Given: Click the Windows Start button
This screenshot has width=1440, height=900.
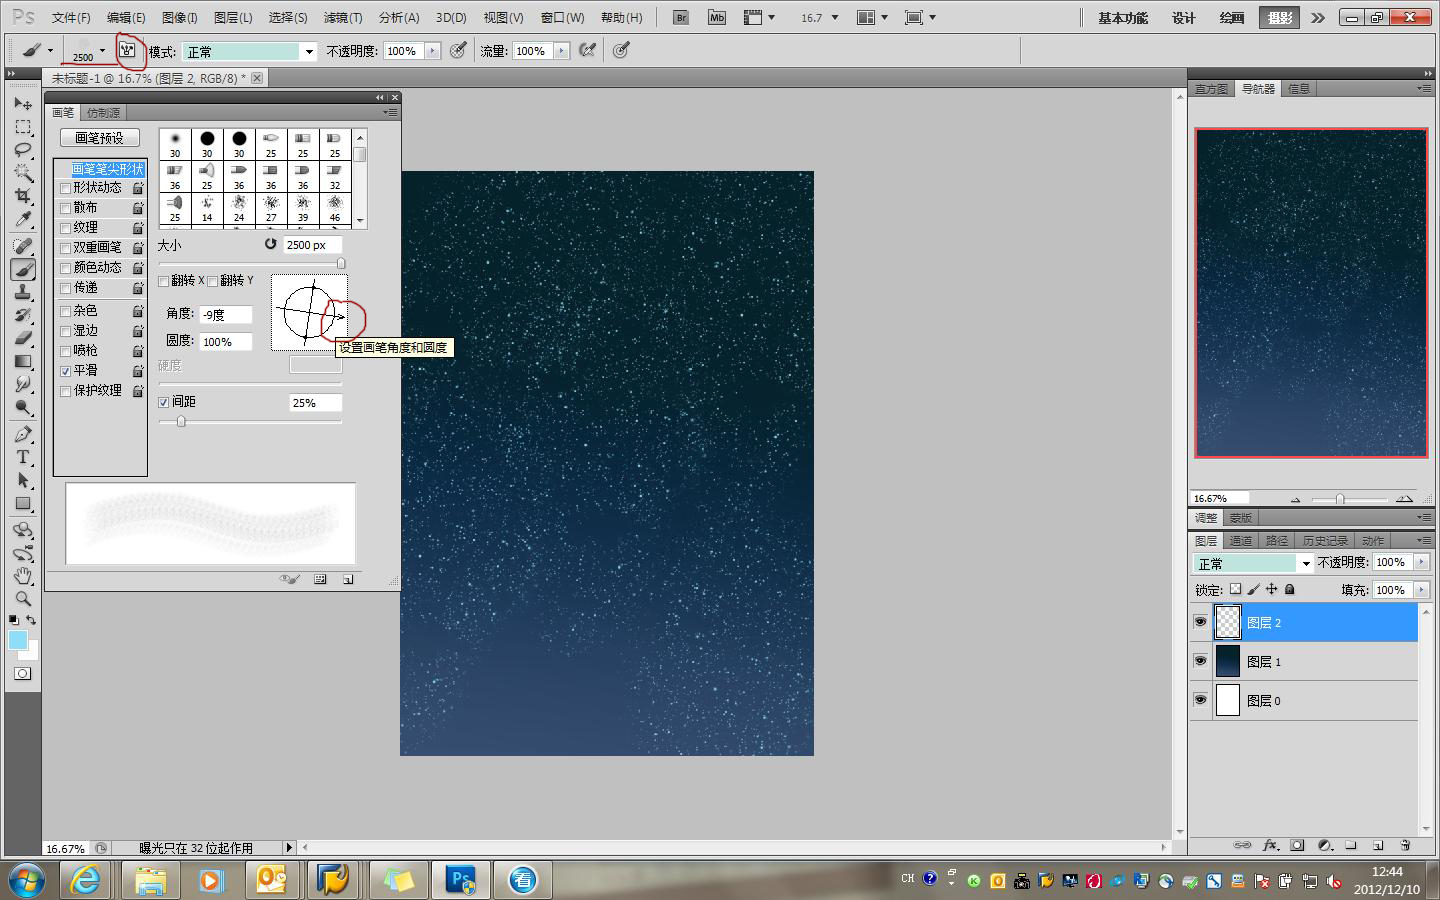Looking at the screenshot, I should click(26, 880).
